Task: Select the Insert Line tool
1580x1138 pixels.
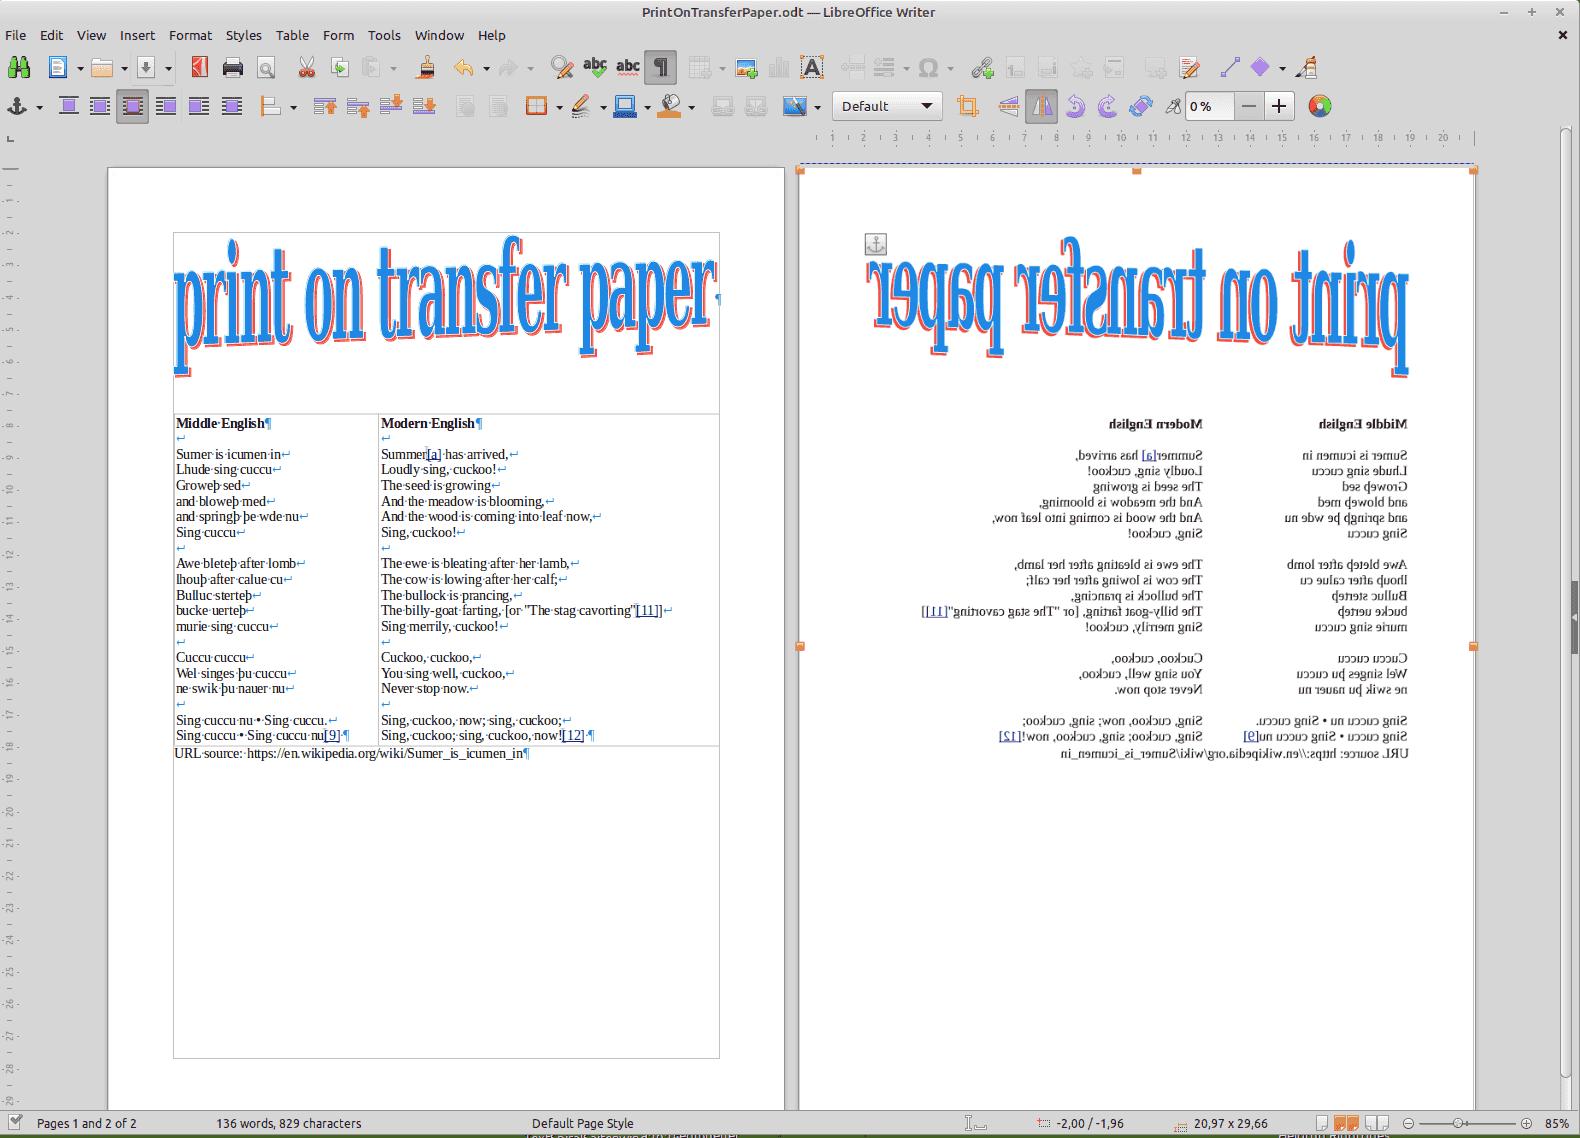Action: tap(1230, 68)
